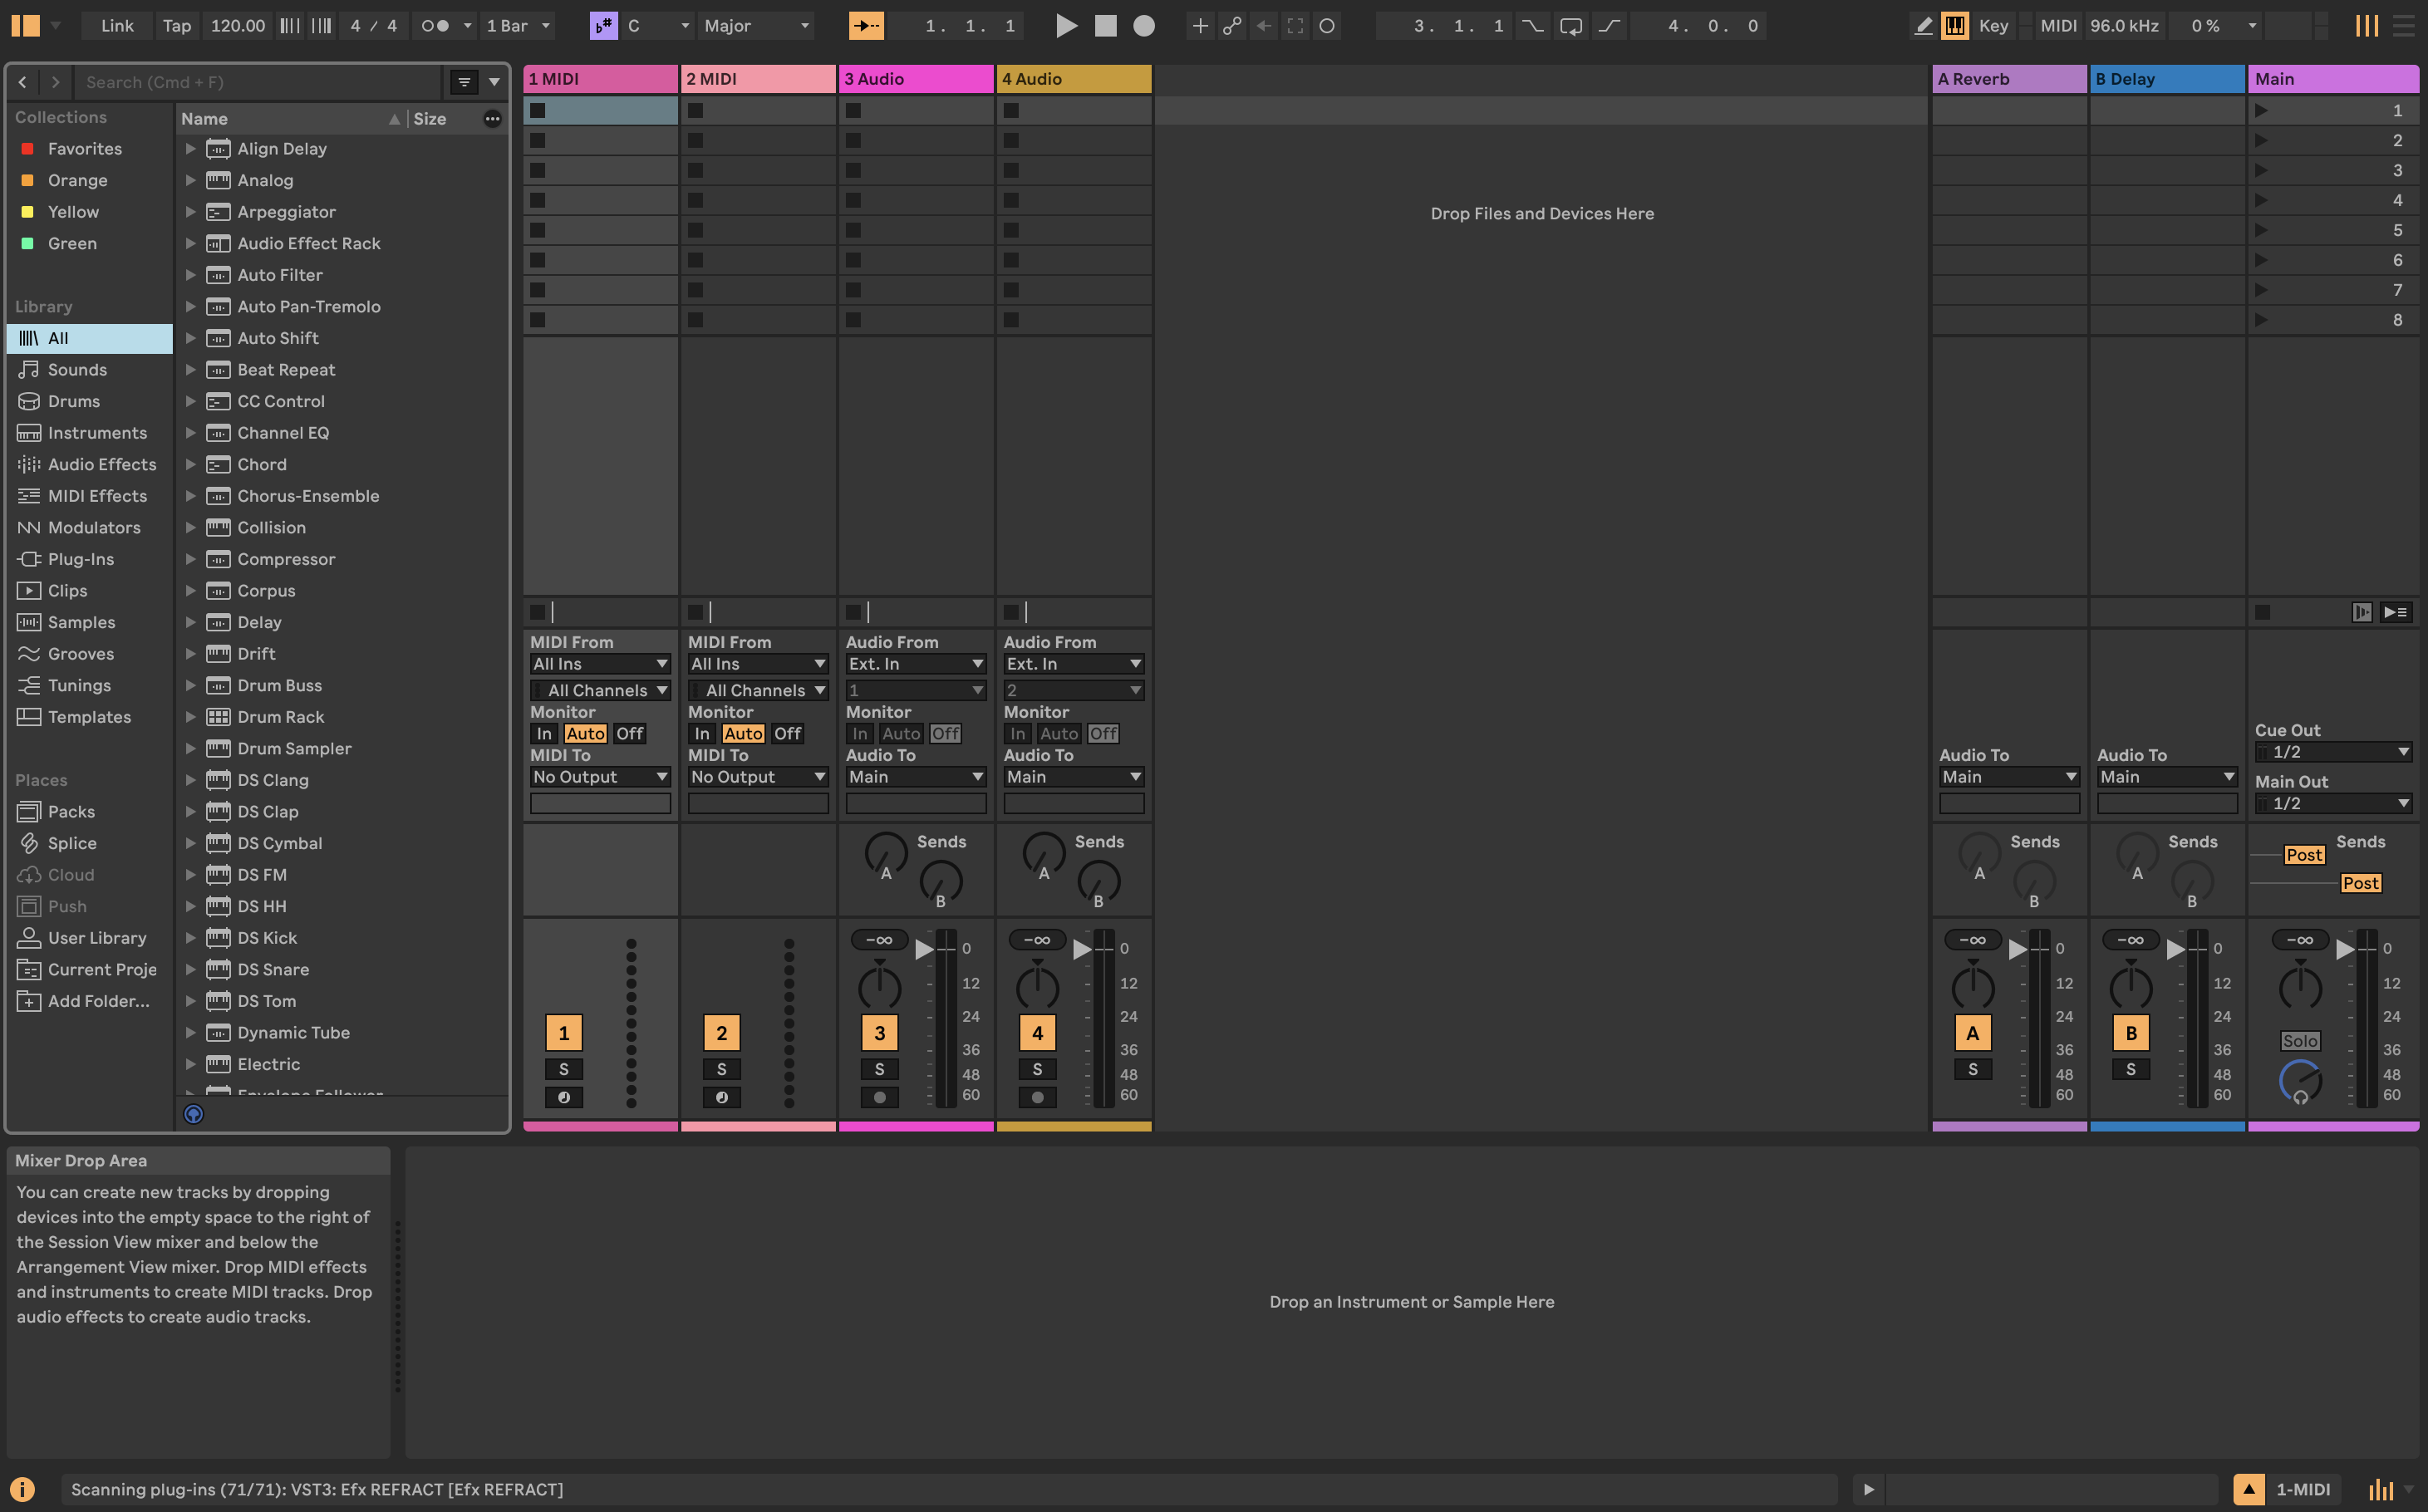Solo audio track 3
Screen dimensions: 2428x1512
[x=879, y=1069]
